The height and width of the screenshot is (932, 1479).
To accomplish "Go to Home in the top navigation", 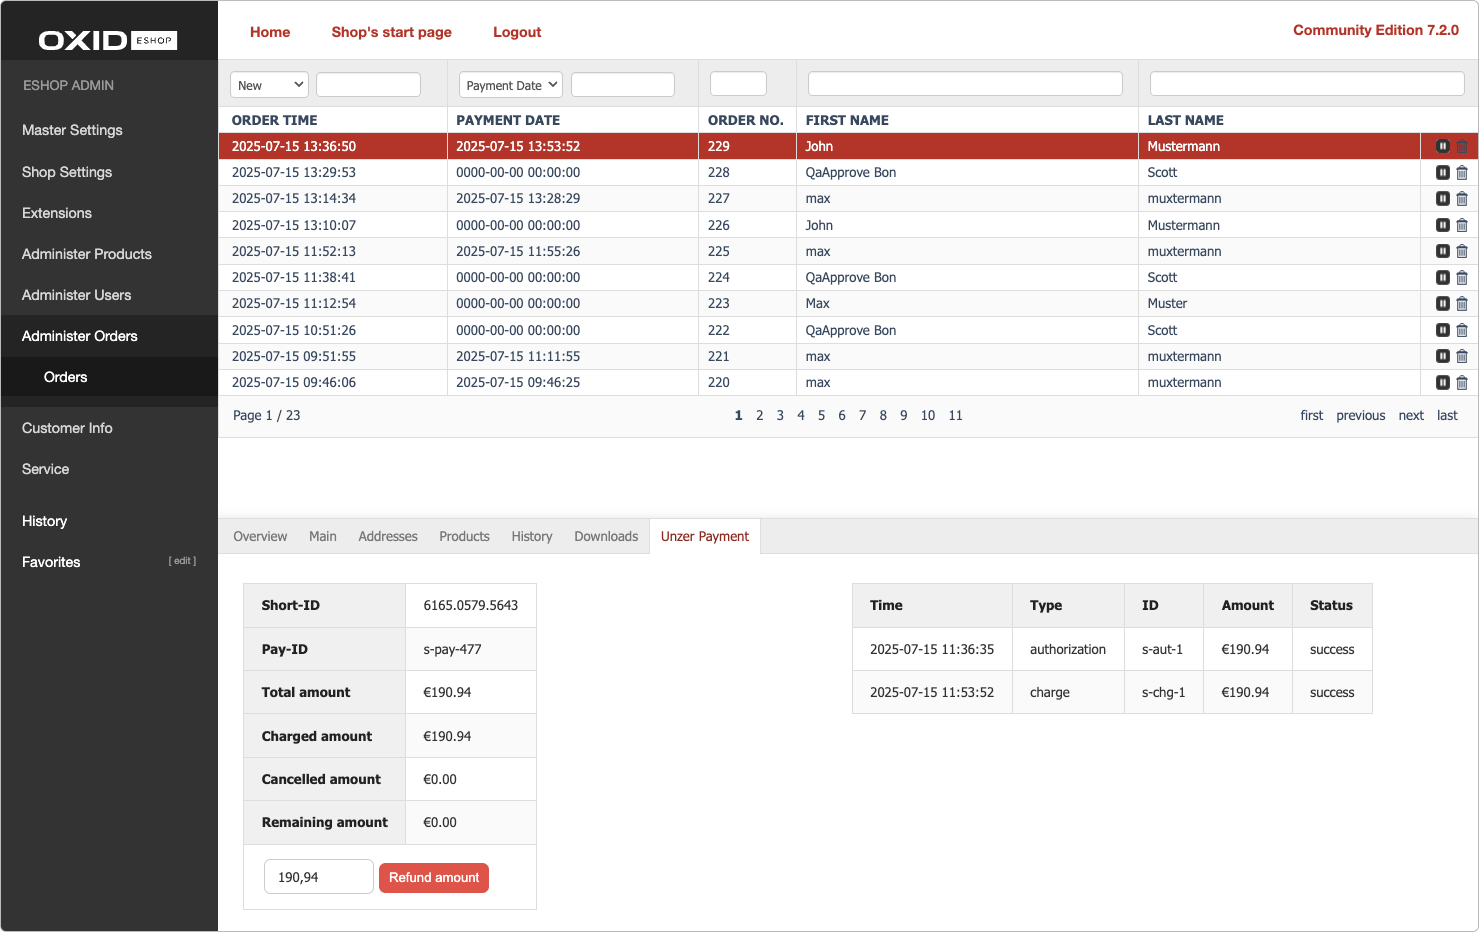I will click(270, 32).
